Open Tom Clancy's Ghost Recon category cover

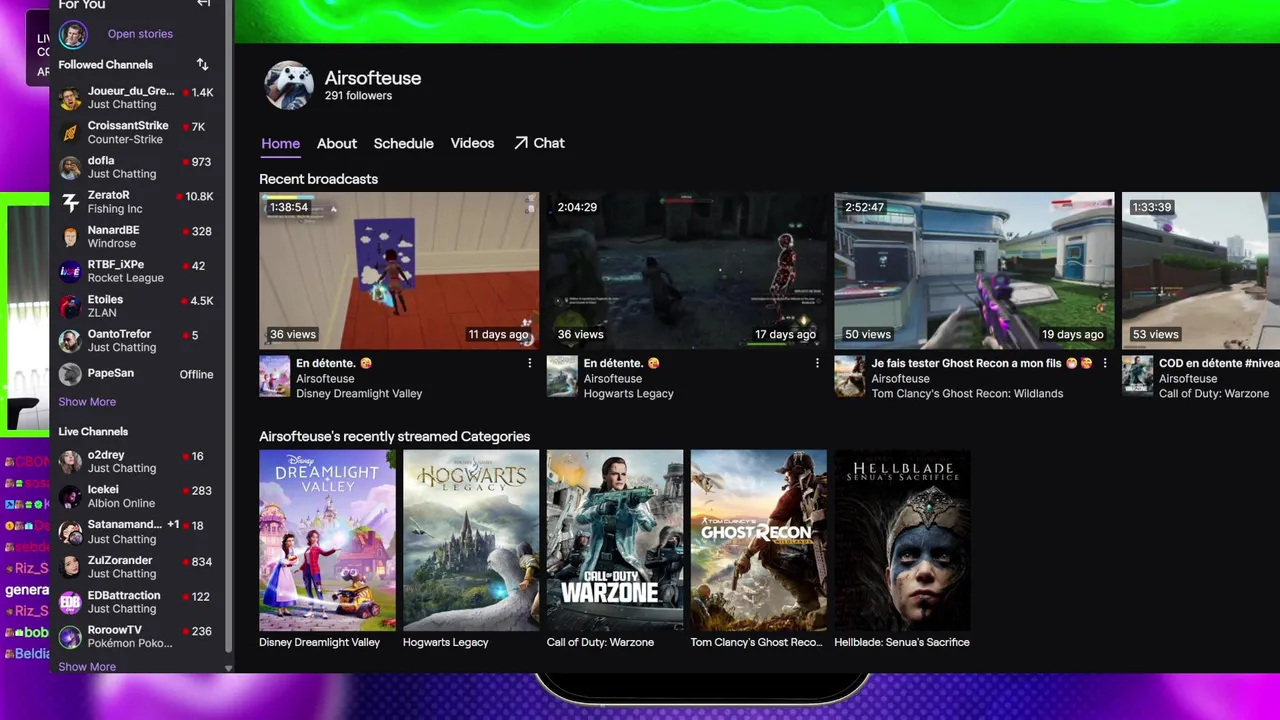(759, 540)
